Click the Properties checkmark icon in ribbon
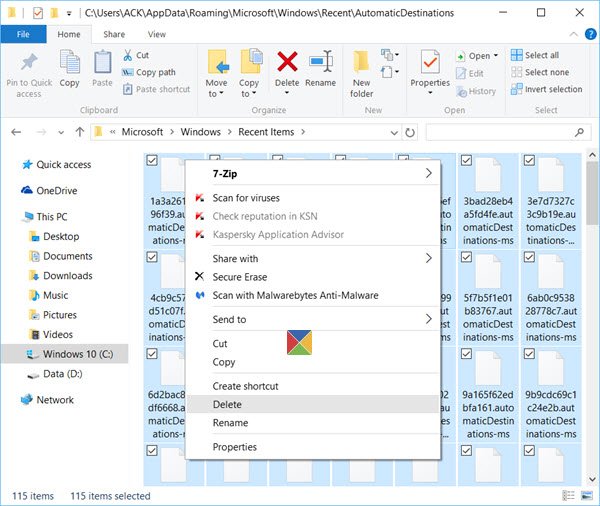The width and height of the screenshot is (600, 506). coord(430,62)
